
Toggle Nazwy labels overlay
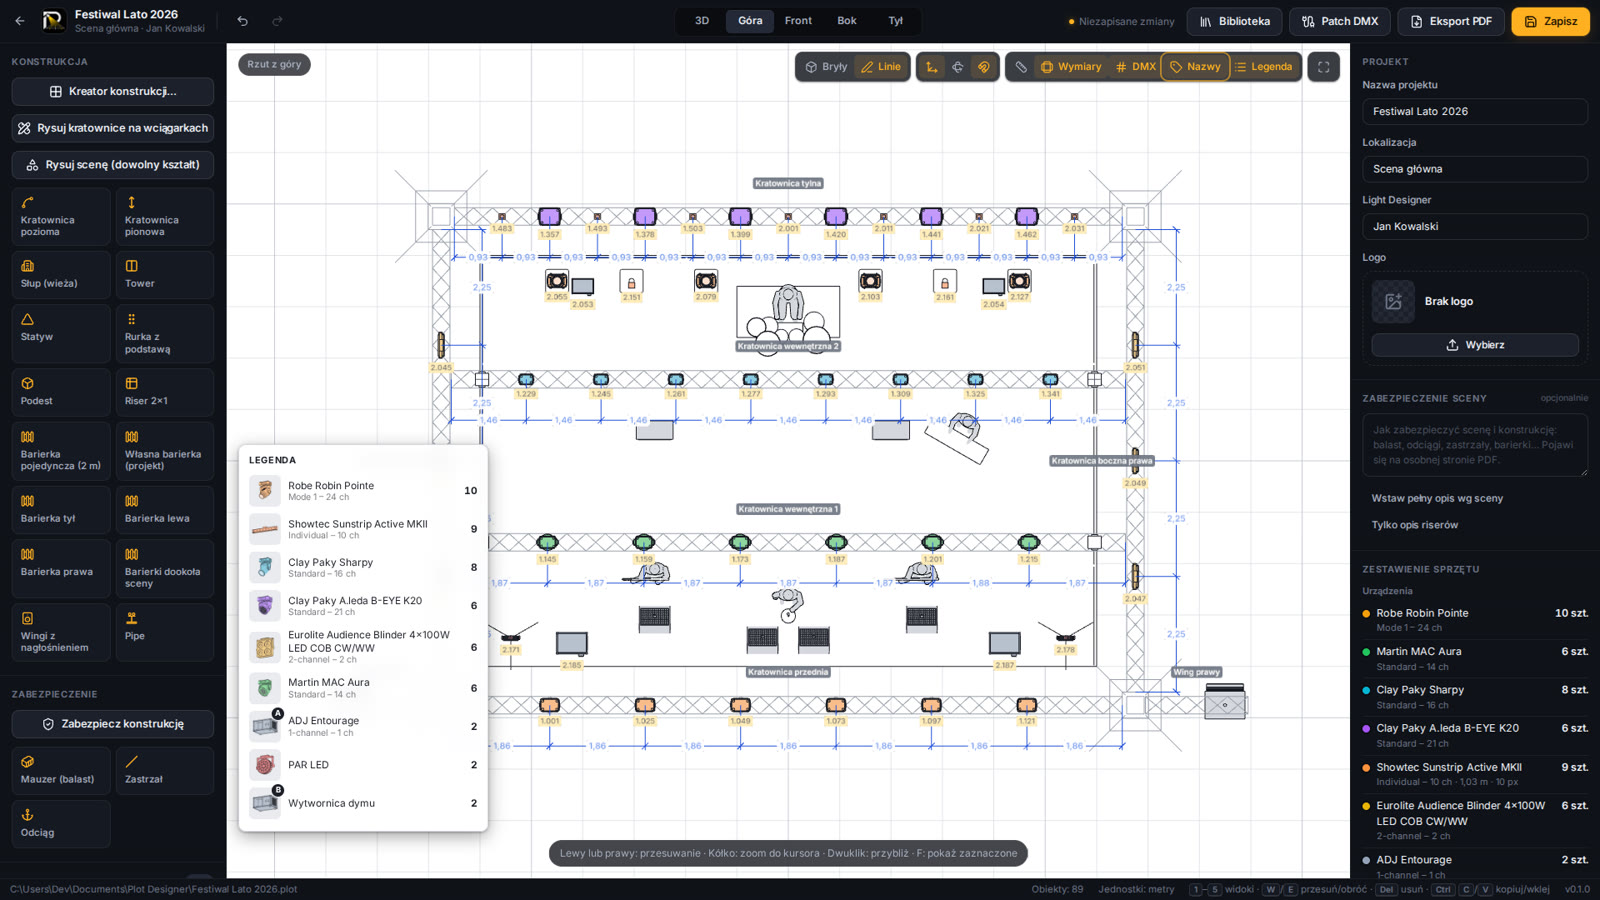pos(1195,67)
